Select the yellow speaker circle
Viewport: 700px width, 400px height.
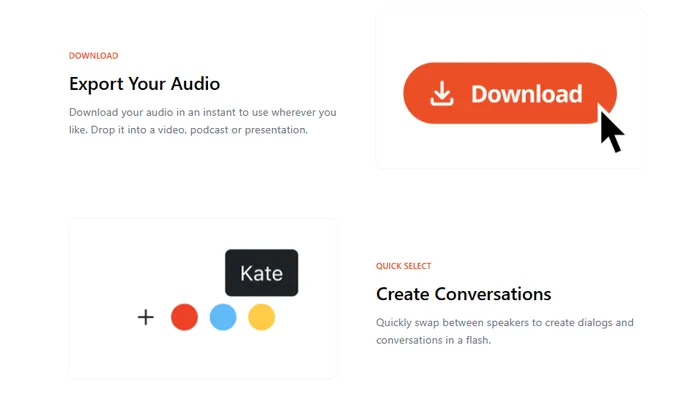261,318
